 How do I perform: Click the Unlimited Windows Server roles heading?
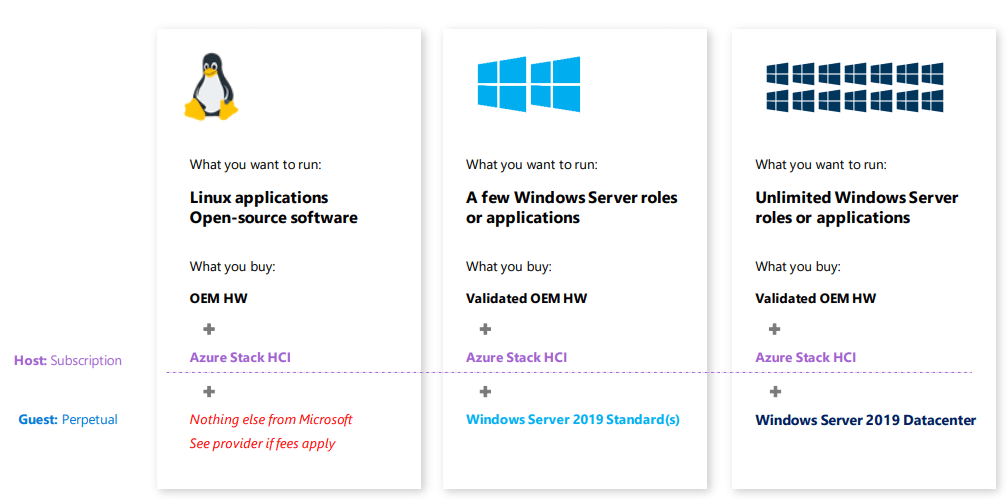pos(856,207)
